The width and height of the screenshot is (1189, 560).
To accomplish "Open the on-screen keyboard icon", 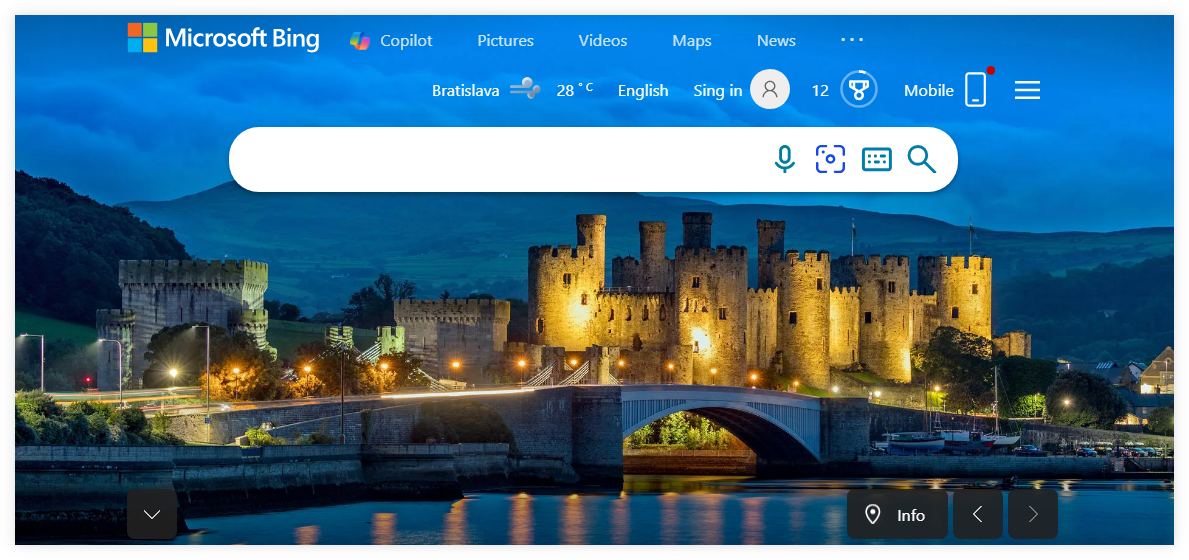I will click(876, 159).
